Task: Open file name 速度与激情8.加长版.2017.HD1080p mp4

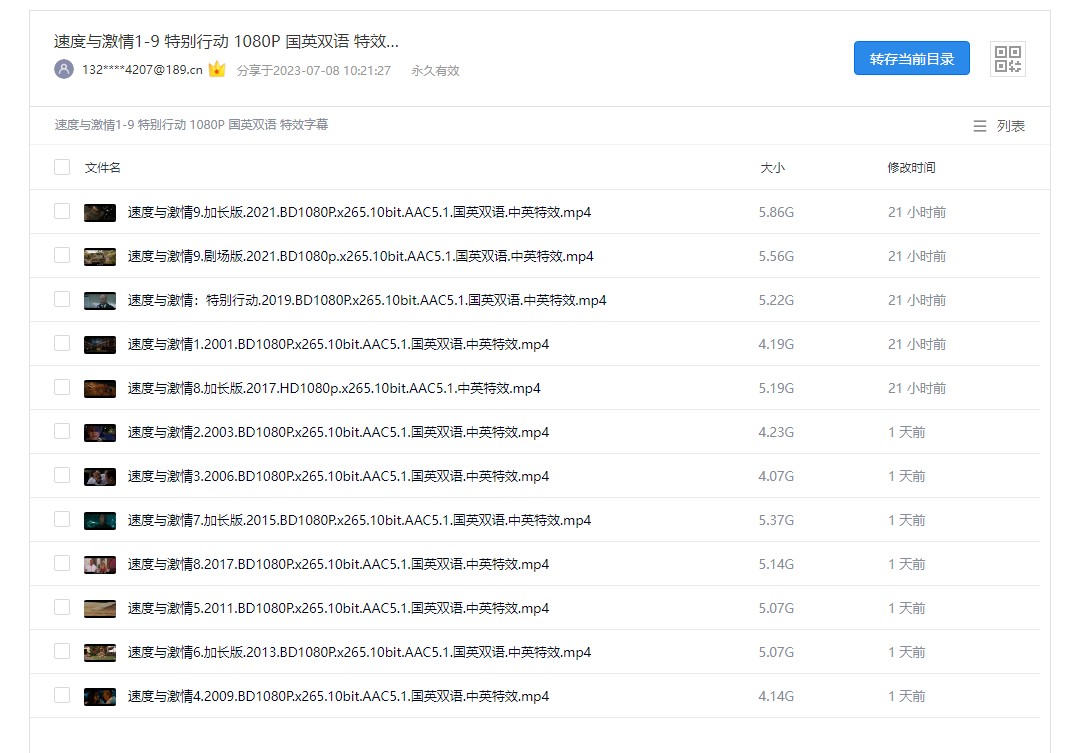Action: 334,389
